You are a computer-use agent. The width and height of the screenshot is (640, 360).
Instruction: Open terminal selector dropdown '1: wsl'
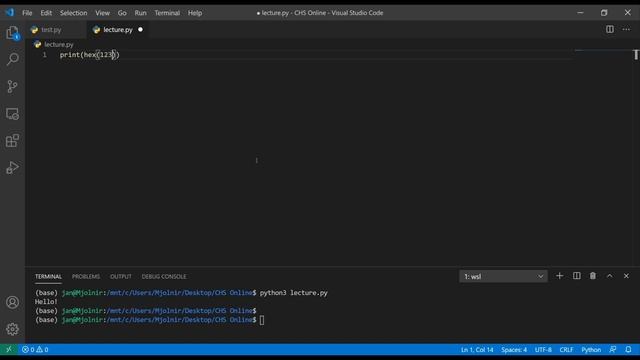coord(503,276)
